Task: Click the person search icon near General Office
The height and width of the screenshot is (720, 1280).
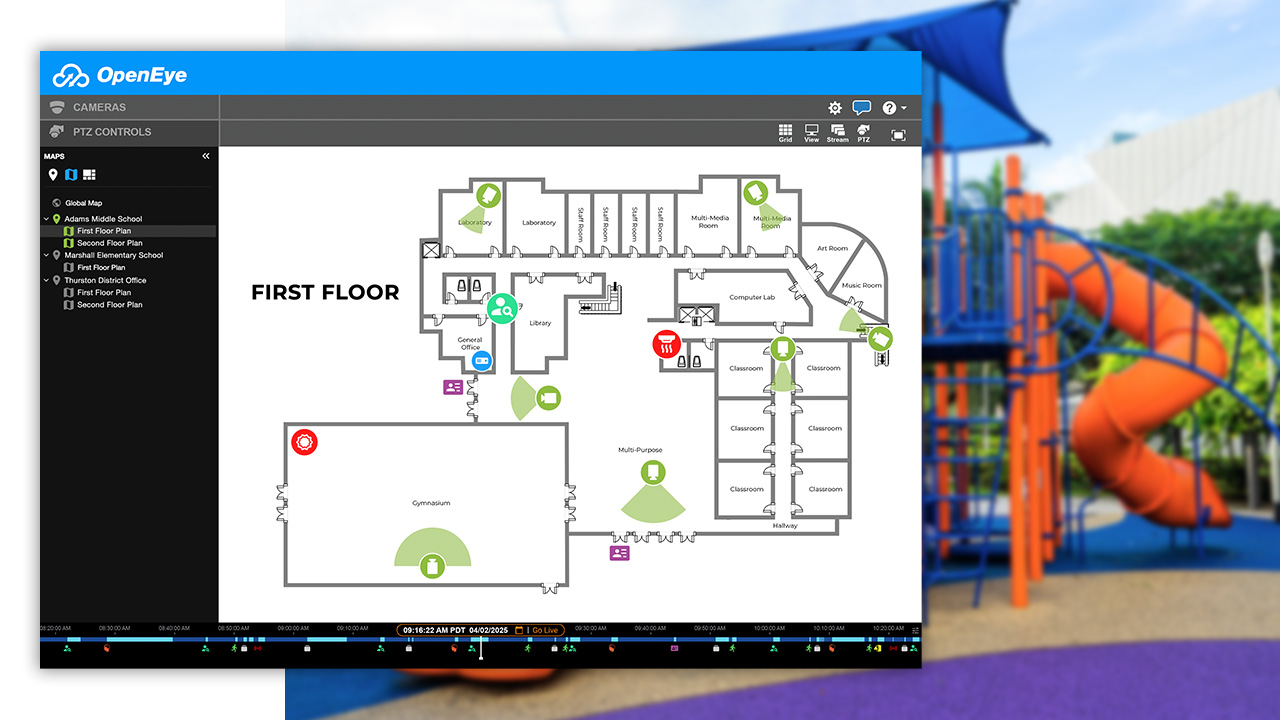Action: pyautogui.click(x=501, y=308)
